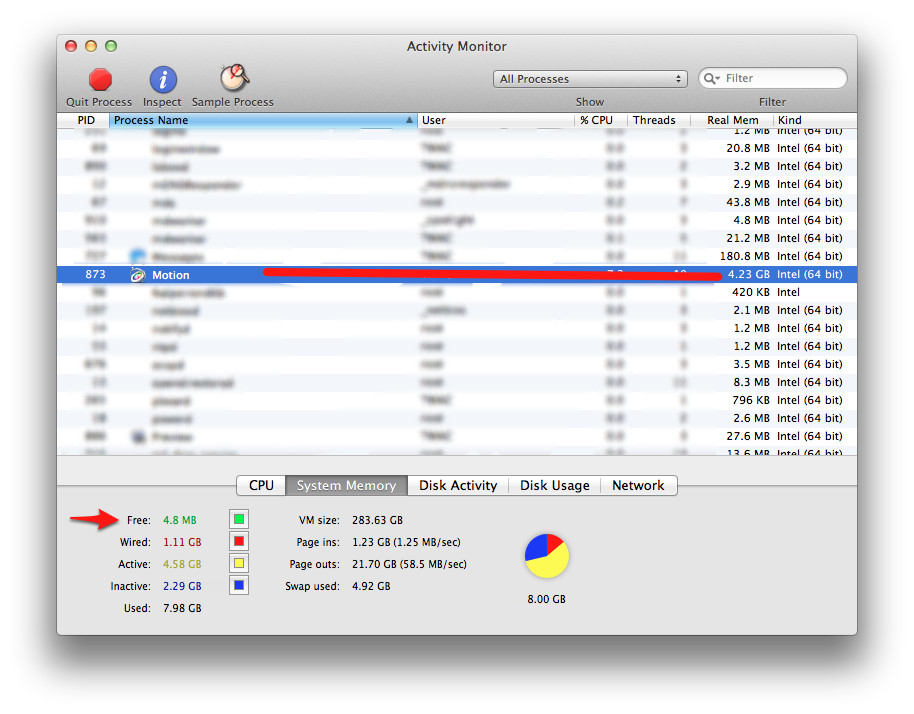
Task: Select the row with 420 KB memory
Action: [457, 292]
